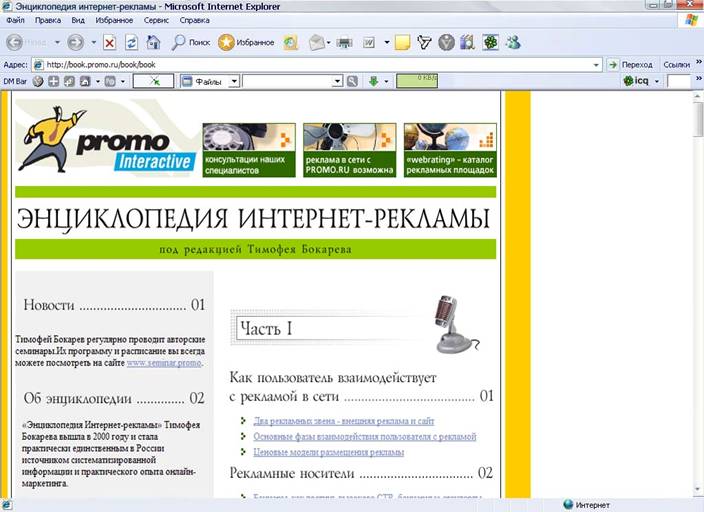Expand the icq toolbar dropdown arrow

point(657,81)
